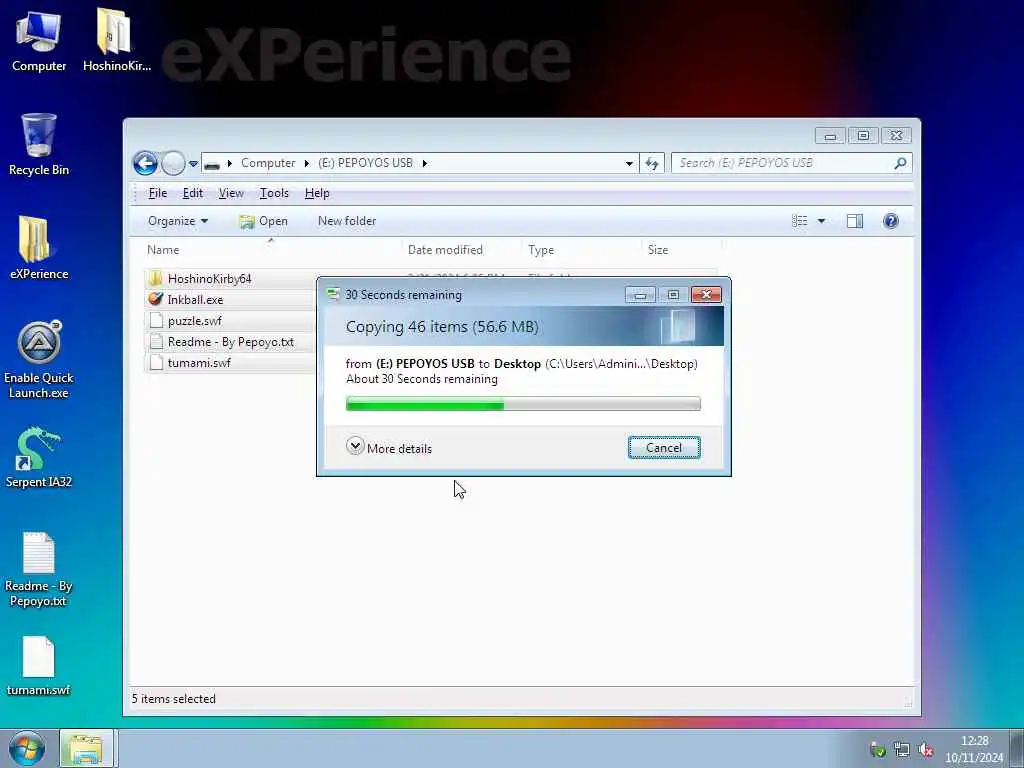Minimize the copy progress dialog
1024x768 pixels.
(x=640, y=295)
